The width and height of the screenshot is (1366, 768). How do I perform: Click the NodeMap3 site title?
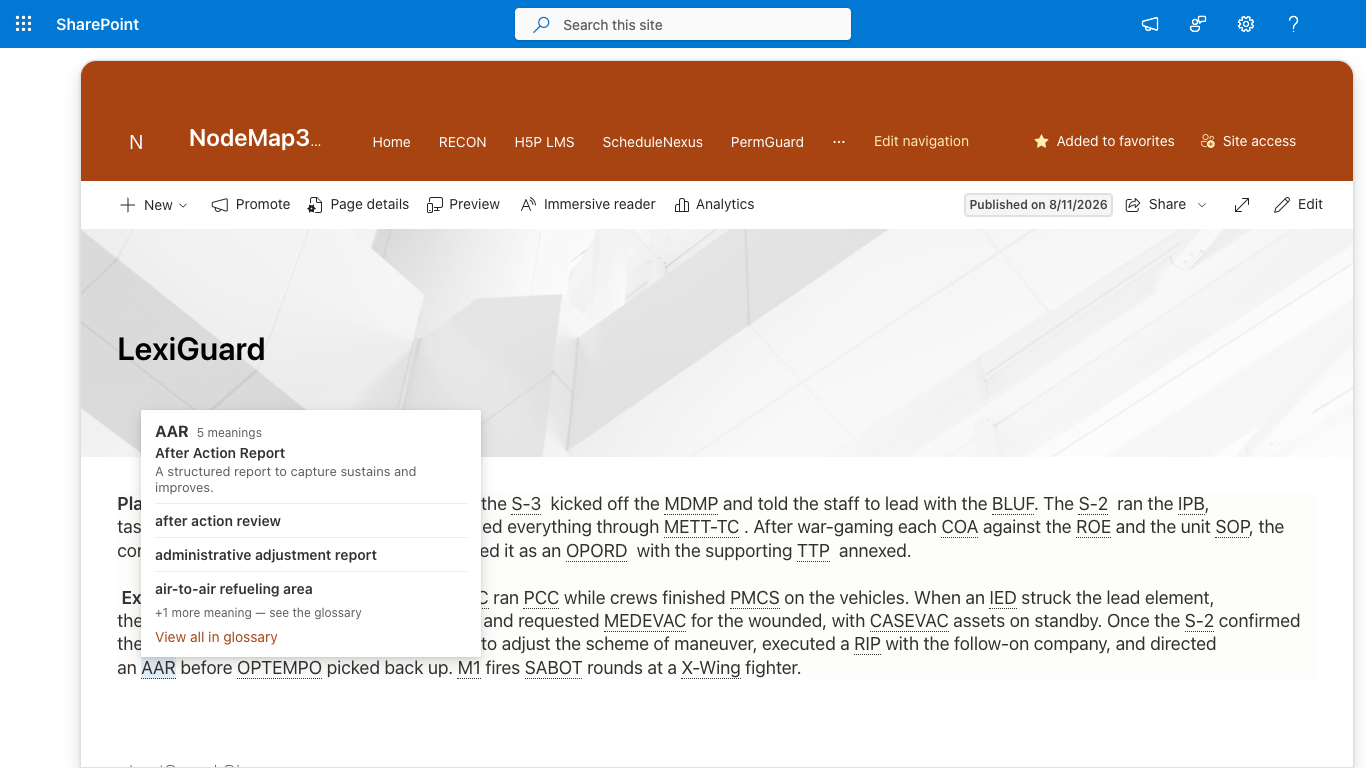(255, 138)
